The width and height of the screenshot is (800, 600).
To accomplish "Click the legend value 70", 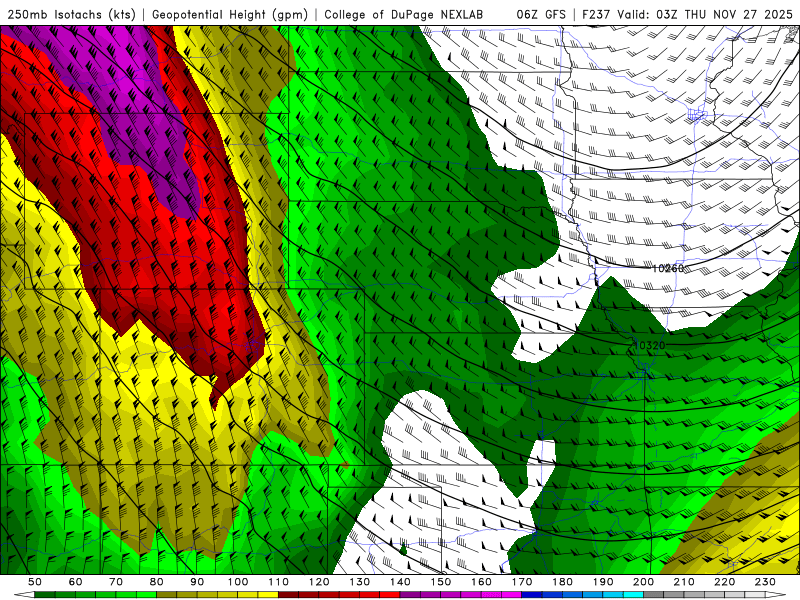I will point(116,582).
